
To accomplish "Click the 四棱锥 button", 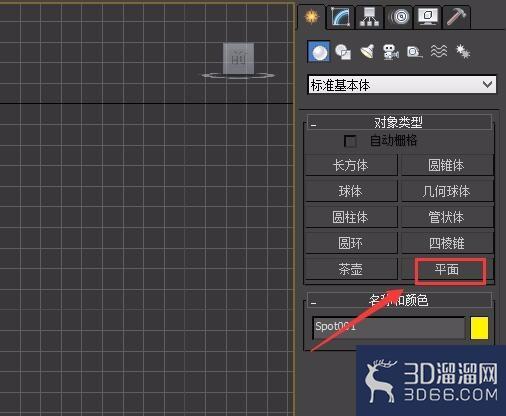I will click(447, 243).
